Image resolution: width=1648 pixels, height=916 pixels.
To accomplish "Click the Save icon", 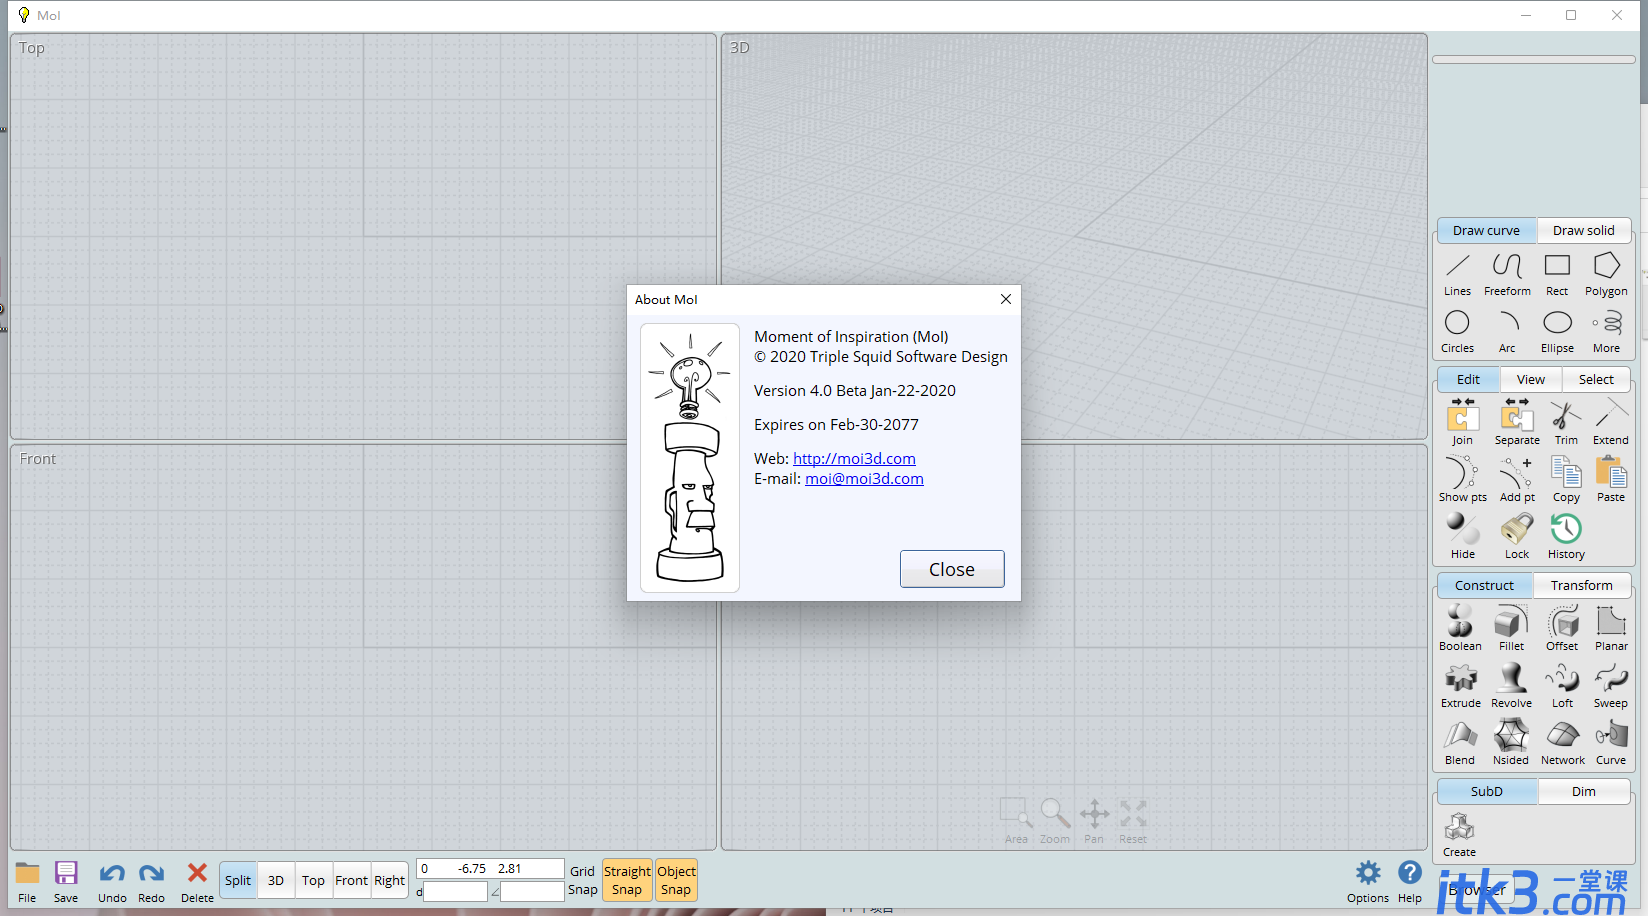I will tap(66, 881).
